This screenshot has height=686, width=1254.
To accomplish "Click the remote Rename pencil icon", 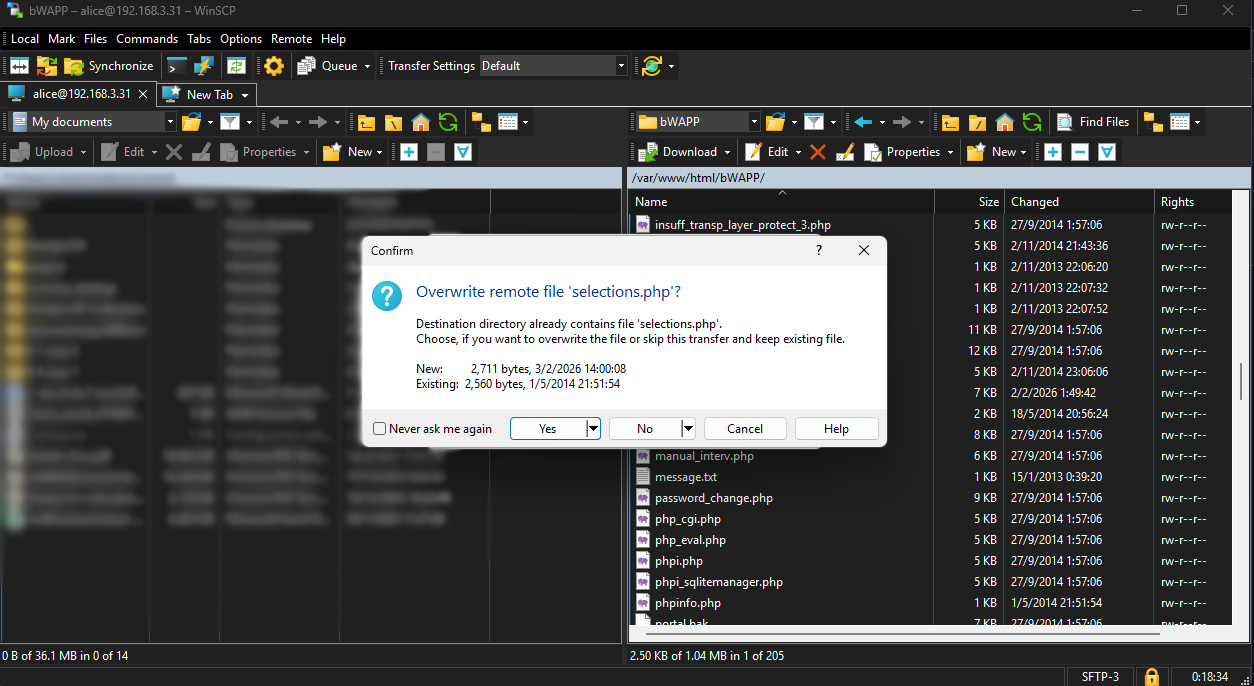I will click(x=844, y=152).
